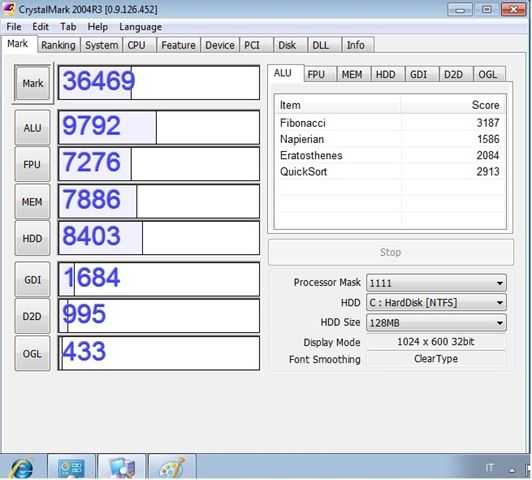Click the GDI score bar showing 1684
This screenshot has height=480, width=532.
pyautogui.click(x=159, y=279)
